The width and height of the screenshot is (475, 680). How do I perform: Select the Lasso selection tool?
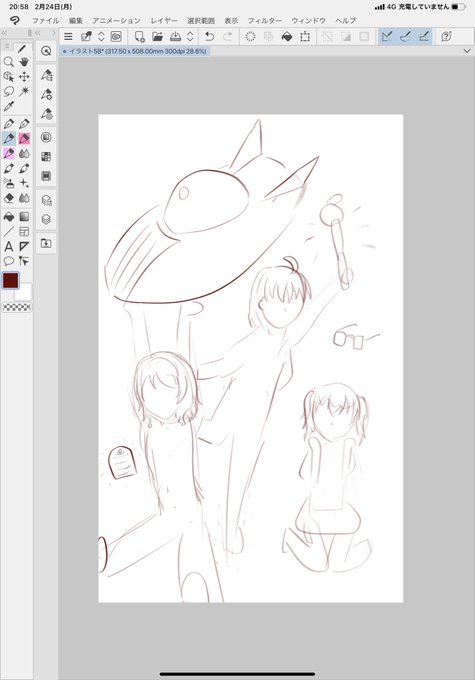click(9, 92)
